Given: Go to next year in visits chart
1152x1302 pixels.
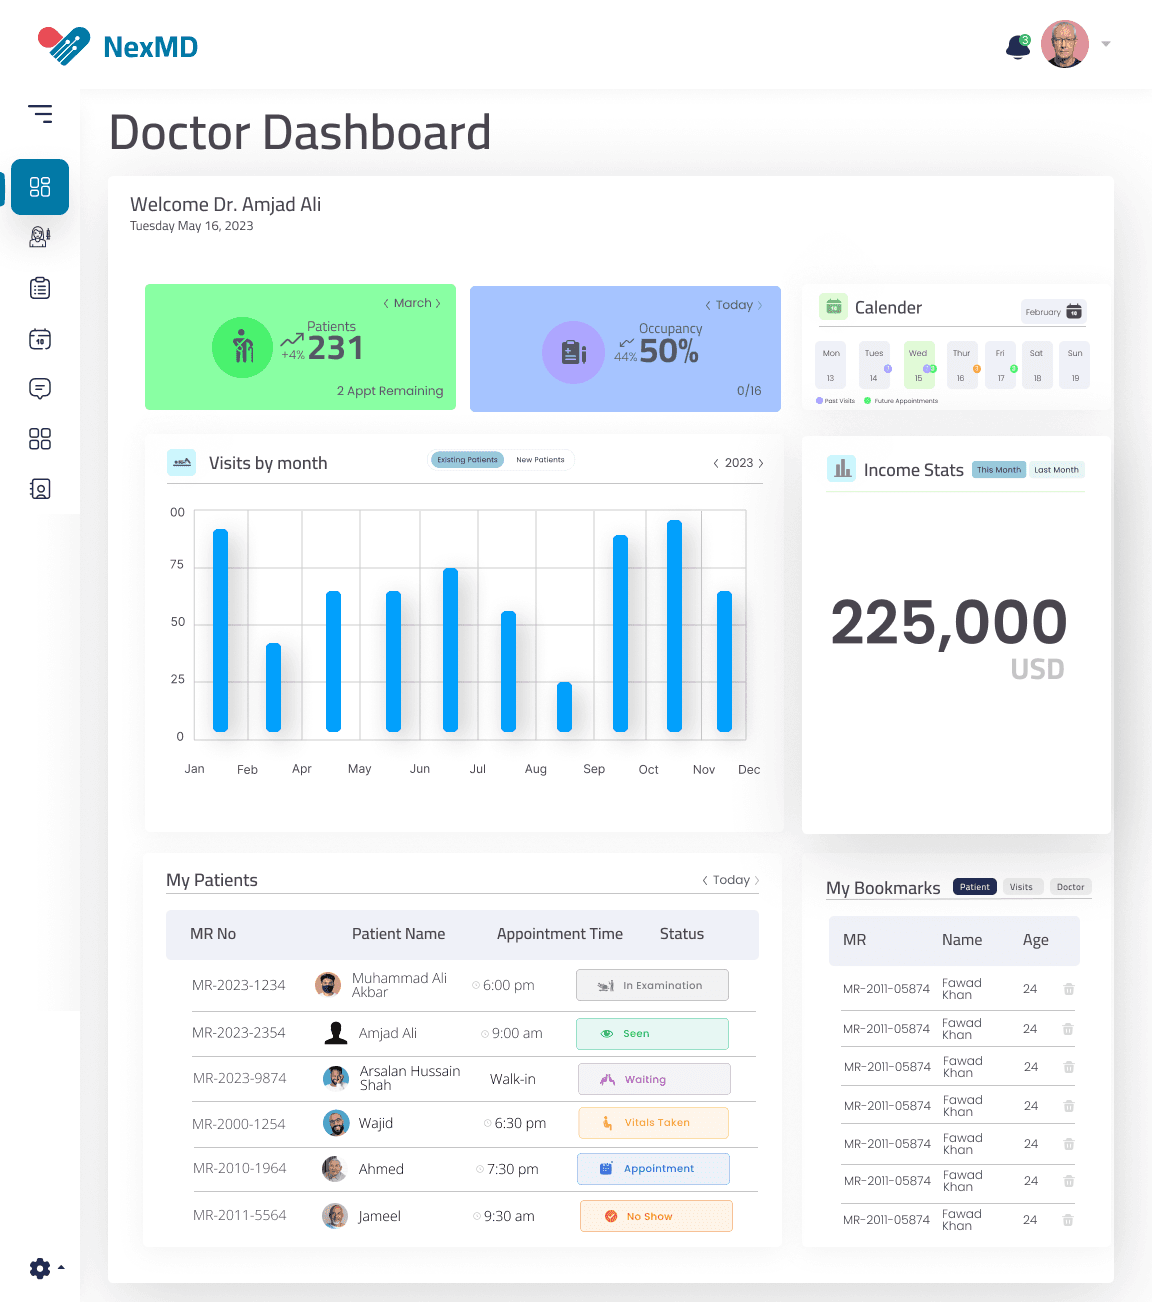Looking at the screenshot, I should [760, 463].
